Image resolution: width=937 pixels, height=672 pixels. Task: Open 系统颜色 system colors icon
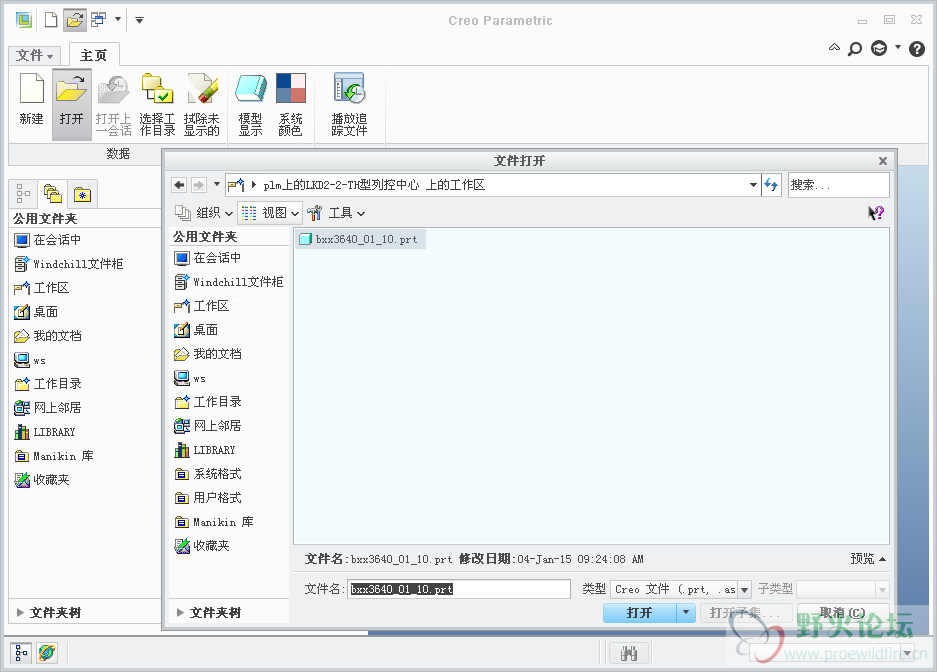coord(290,104)
